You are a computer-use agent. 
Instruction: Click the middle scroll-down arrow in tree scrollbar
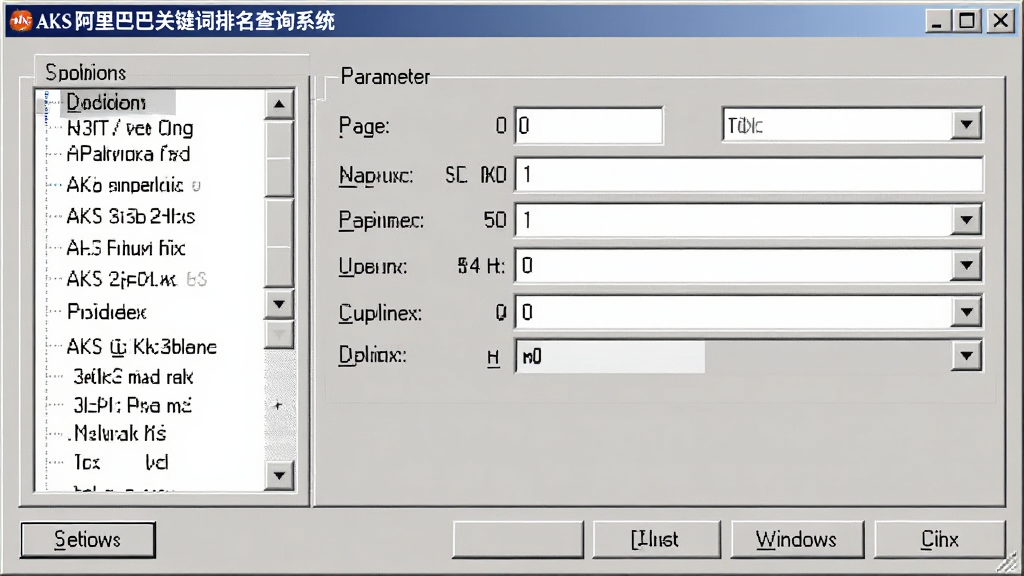[x=280, y=304]
